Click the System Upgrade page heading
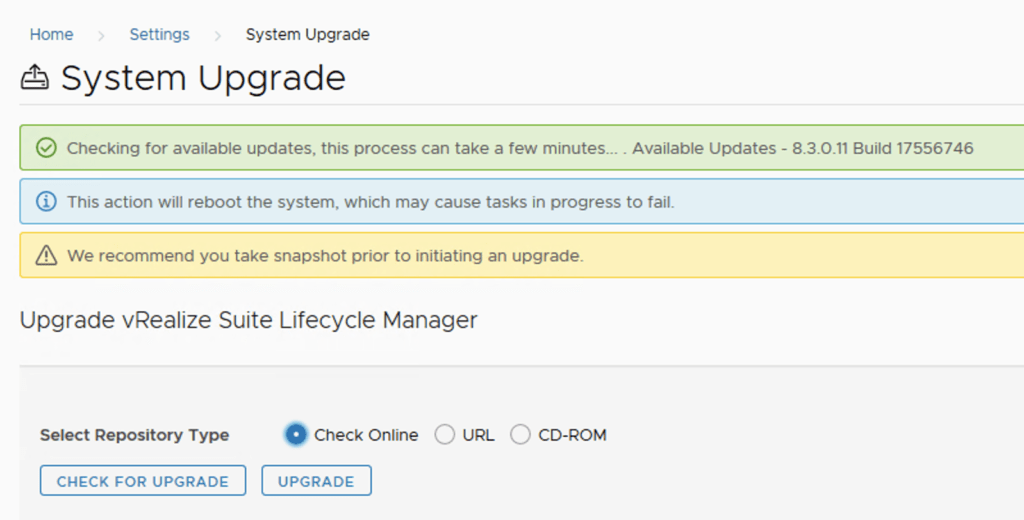 tap(203, 78)
